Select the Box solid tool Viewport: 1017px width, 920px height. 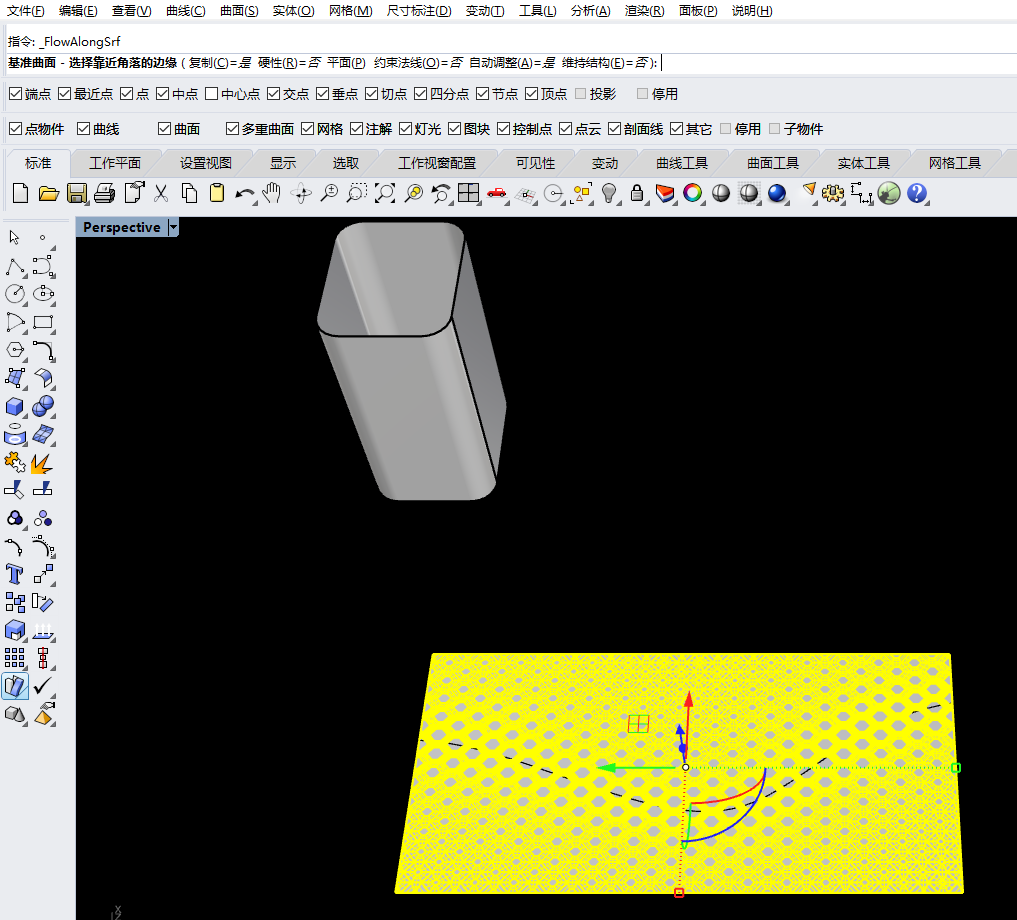pyautogui.click(x=15, y=407)
